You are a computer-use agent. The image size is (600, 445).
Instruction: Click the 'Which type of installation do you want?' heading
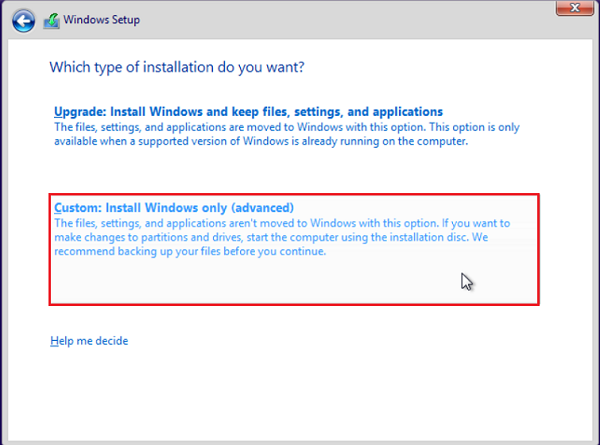coord(177,67)
